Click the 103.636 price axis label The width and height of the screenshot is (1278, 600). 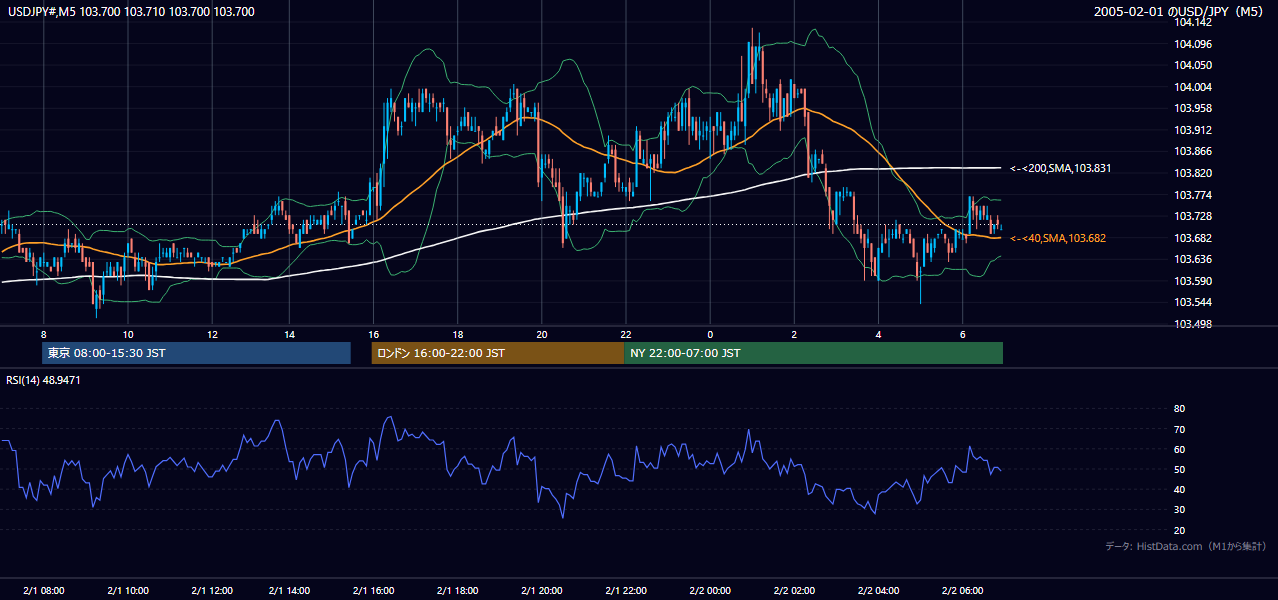click(x=1194, y=259)
